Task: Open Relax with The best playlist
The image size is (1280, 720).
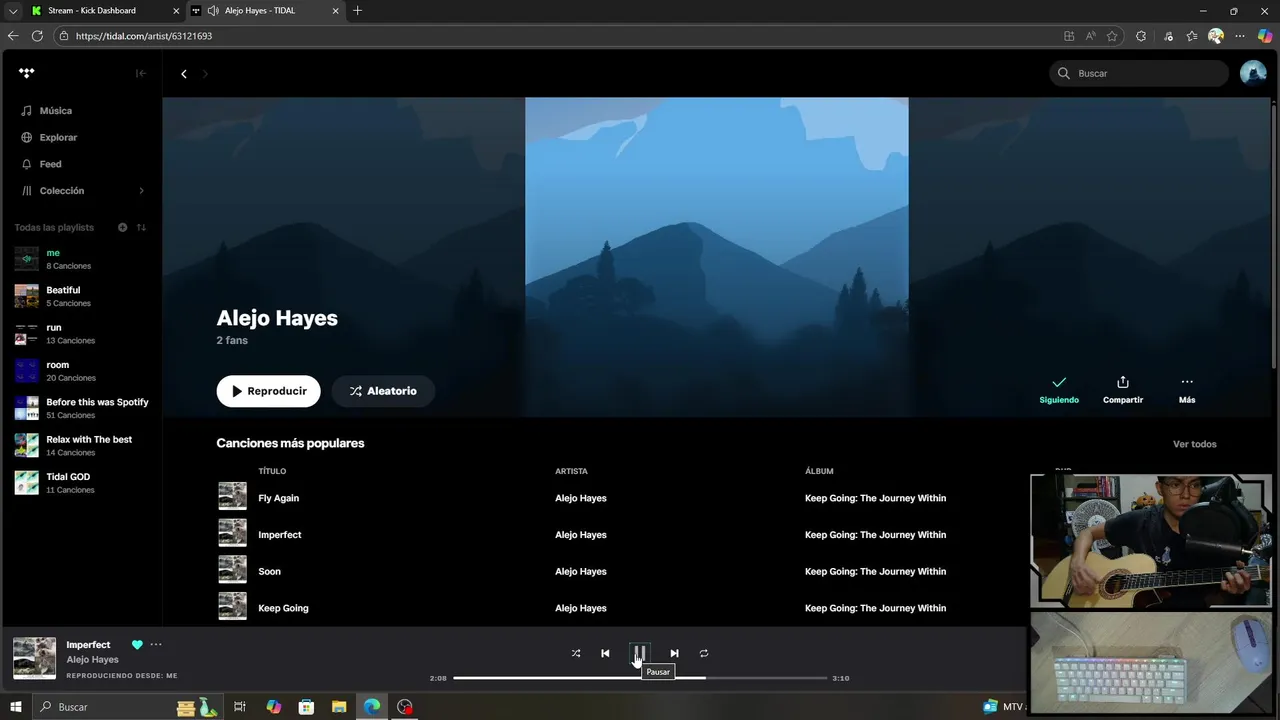Action: pyautogui.click(x=80, y=446)
